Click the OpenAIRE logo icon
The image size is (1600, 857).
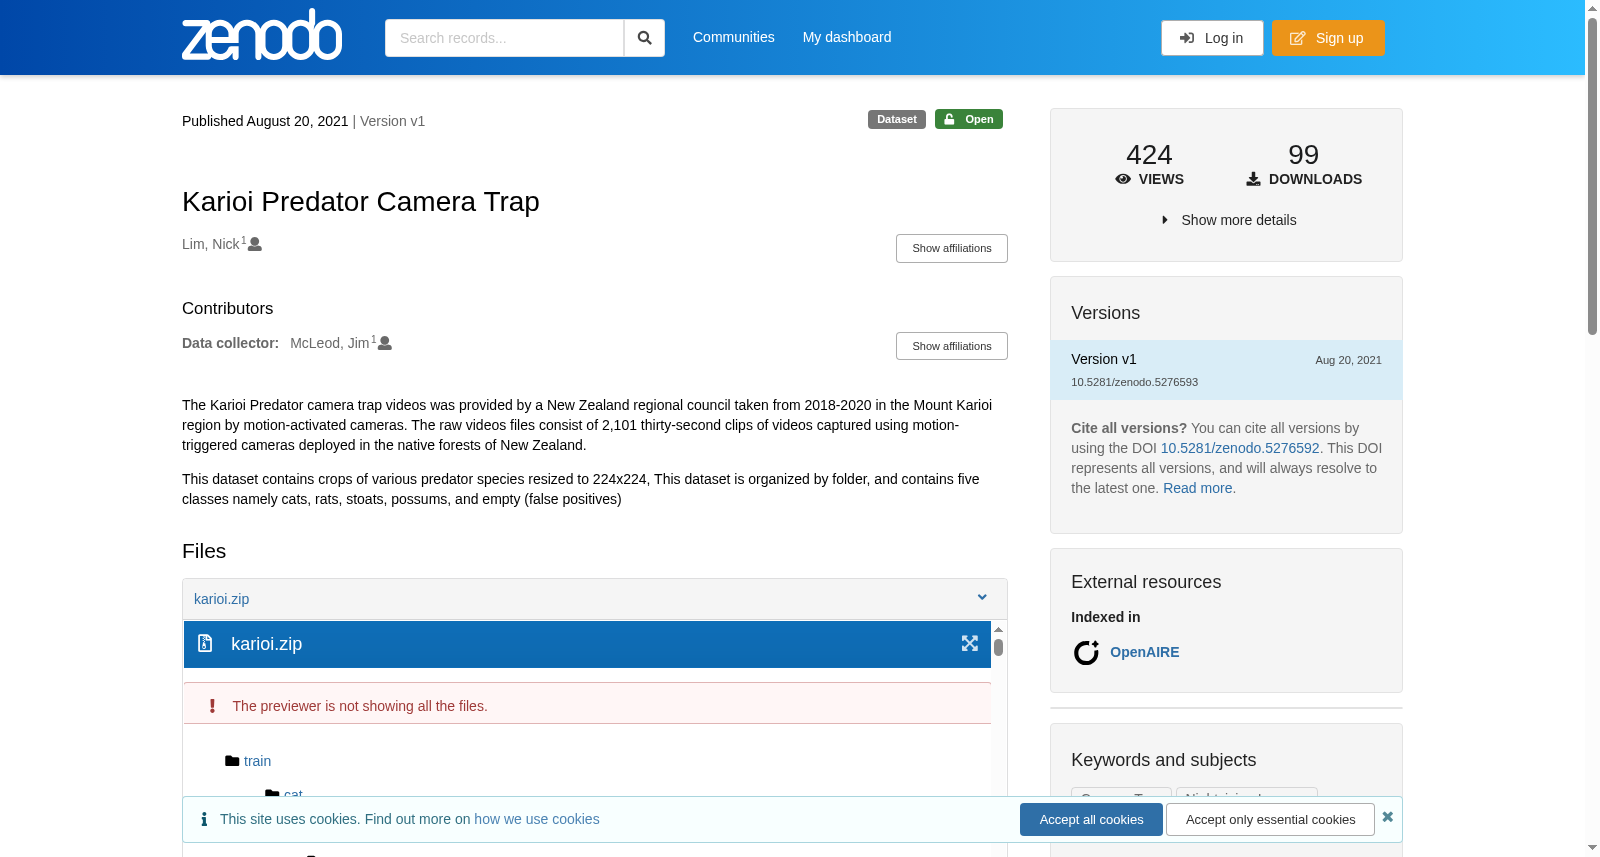(x=1086, y=652)
